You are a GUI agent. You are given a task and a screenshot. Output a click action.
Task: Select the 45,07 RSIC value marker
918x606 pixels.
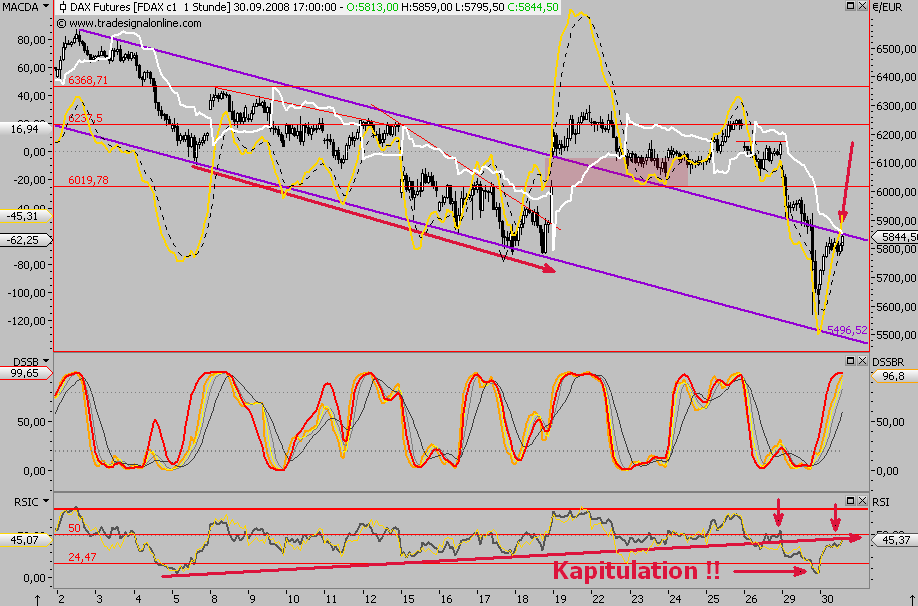26,540
